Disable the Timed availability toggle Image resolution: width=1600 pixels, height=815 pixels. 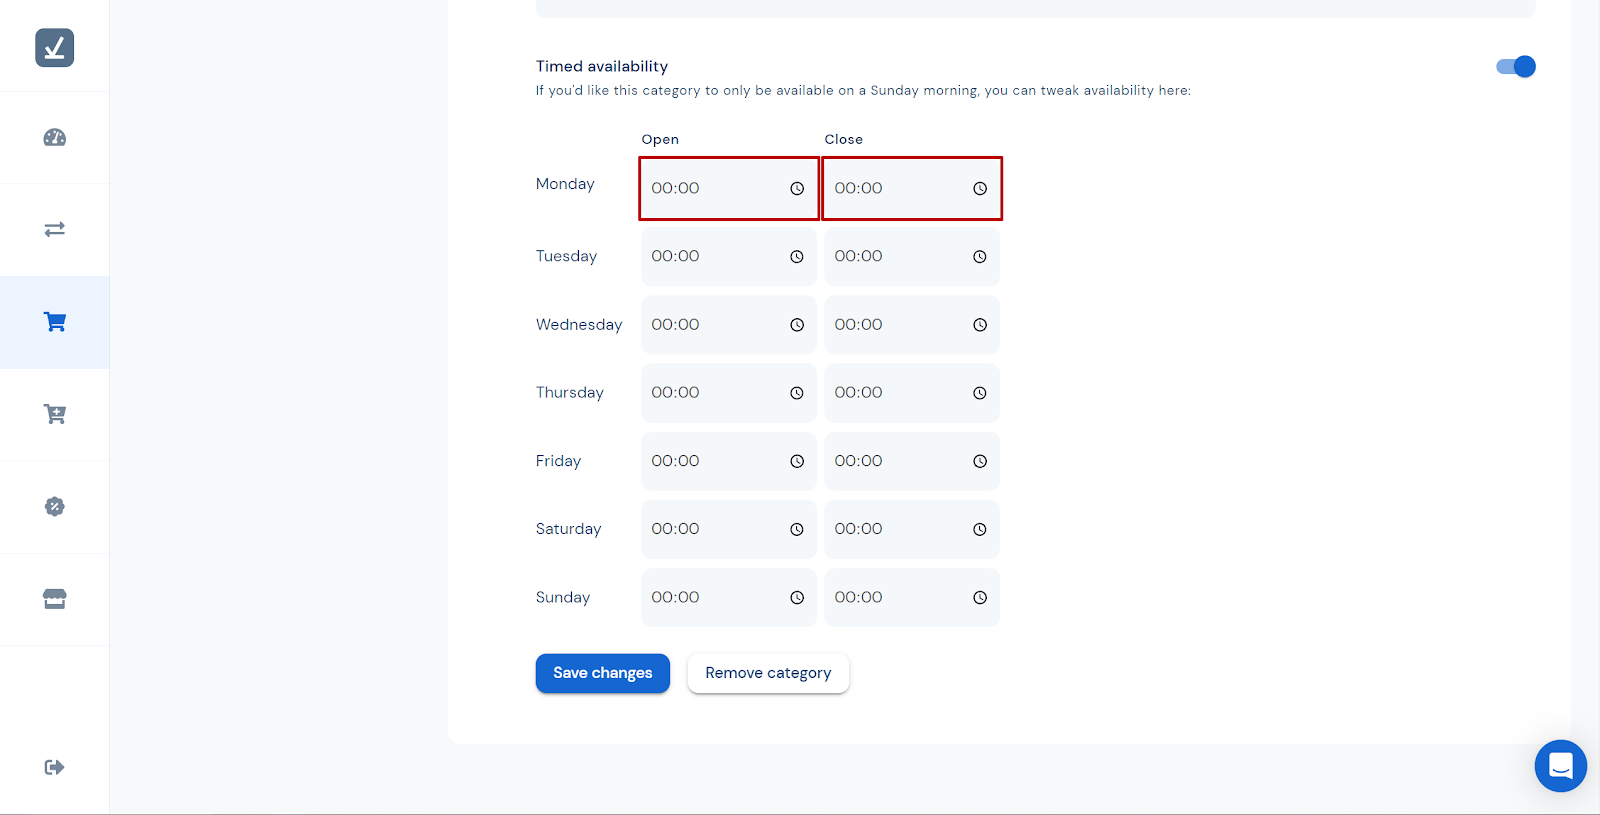click(1515, 67)
